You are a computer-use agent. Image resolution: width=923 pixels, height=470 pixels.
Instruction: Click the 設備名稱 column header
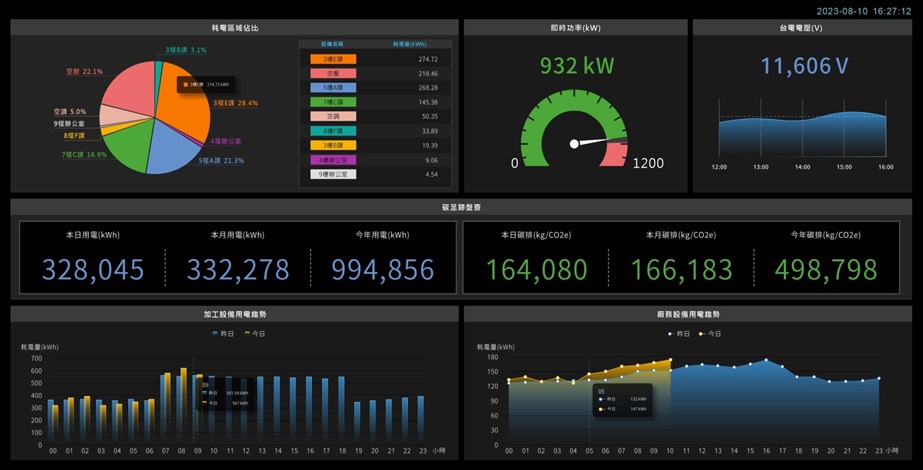pos(333,44)
